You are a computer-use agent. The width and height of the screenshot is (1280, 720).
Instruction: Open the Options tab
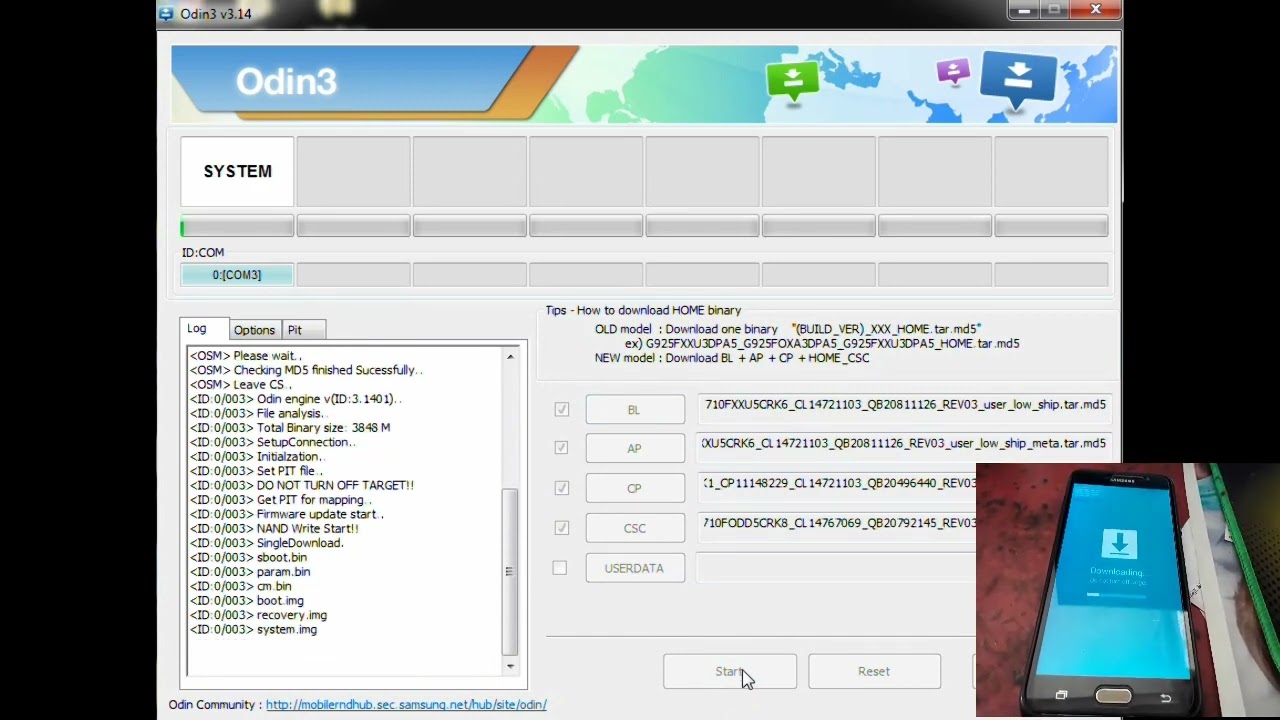tap(254, 330)
